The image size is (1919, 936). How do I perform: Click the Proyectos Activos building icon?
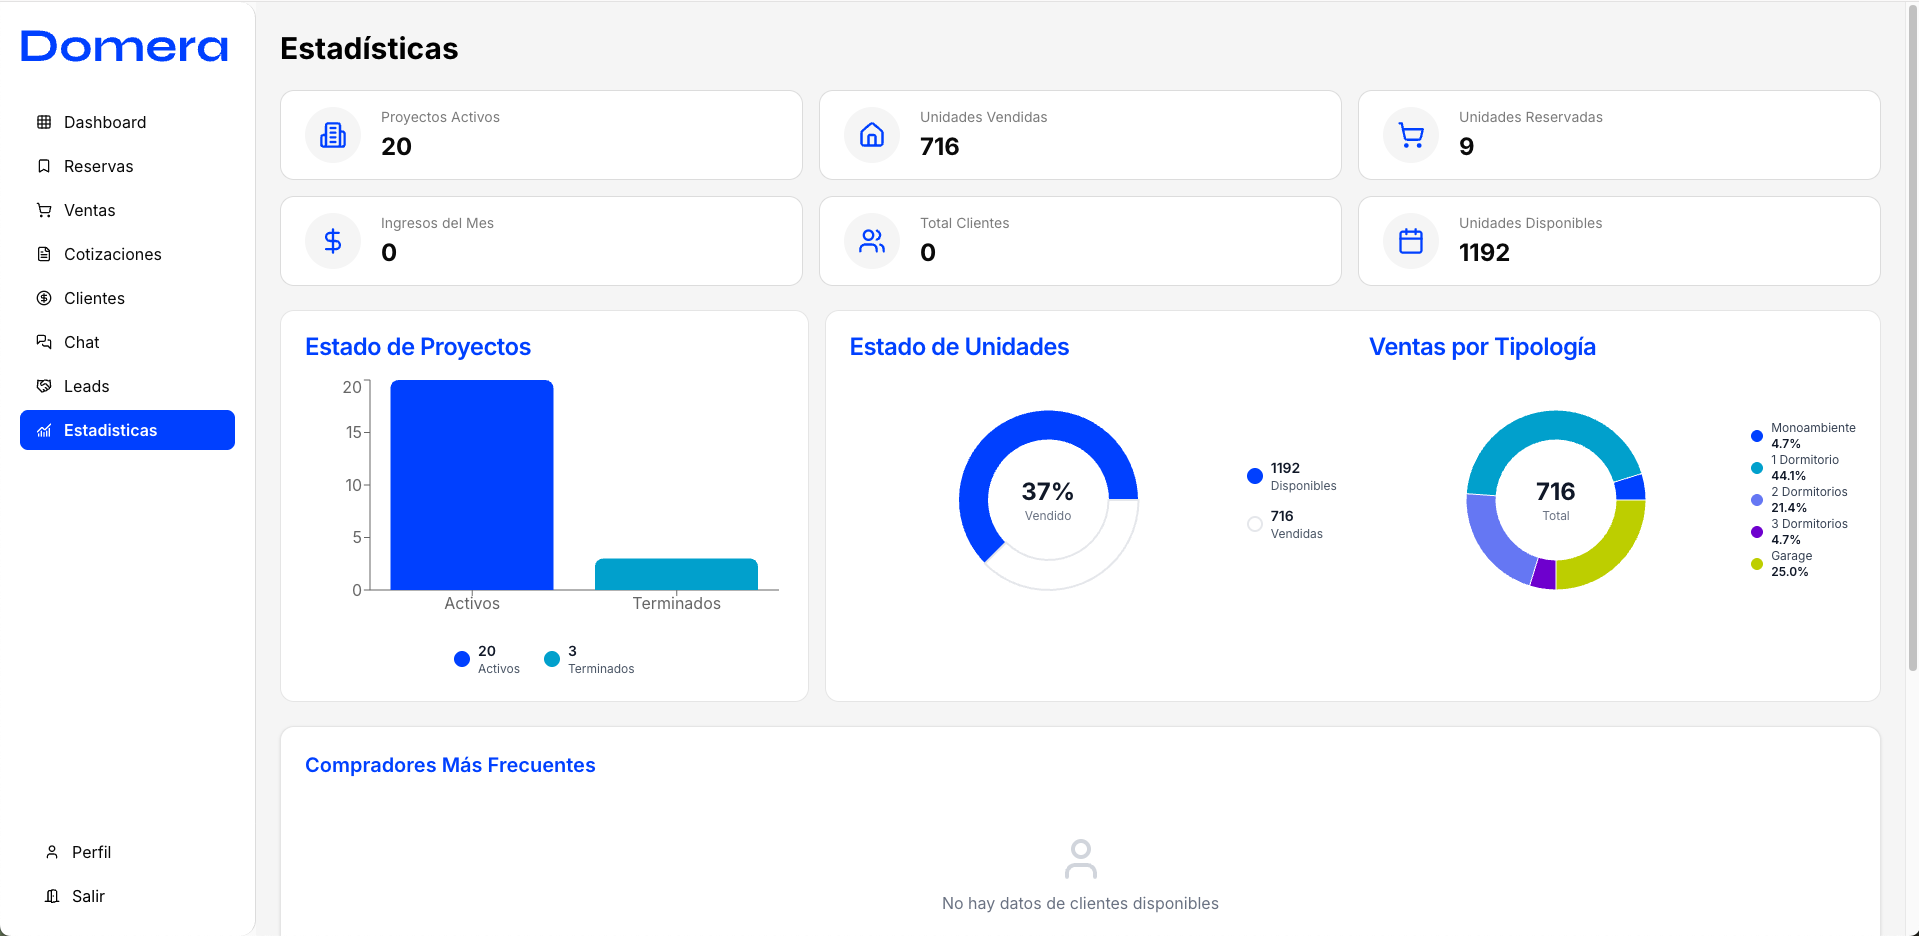[x=332, y=134]
